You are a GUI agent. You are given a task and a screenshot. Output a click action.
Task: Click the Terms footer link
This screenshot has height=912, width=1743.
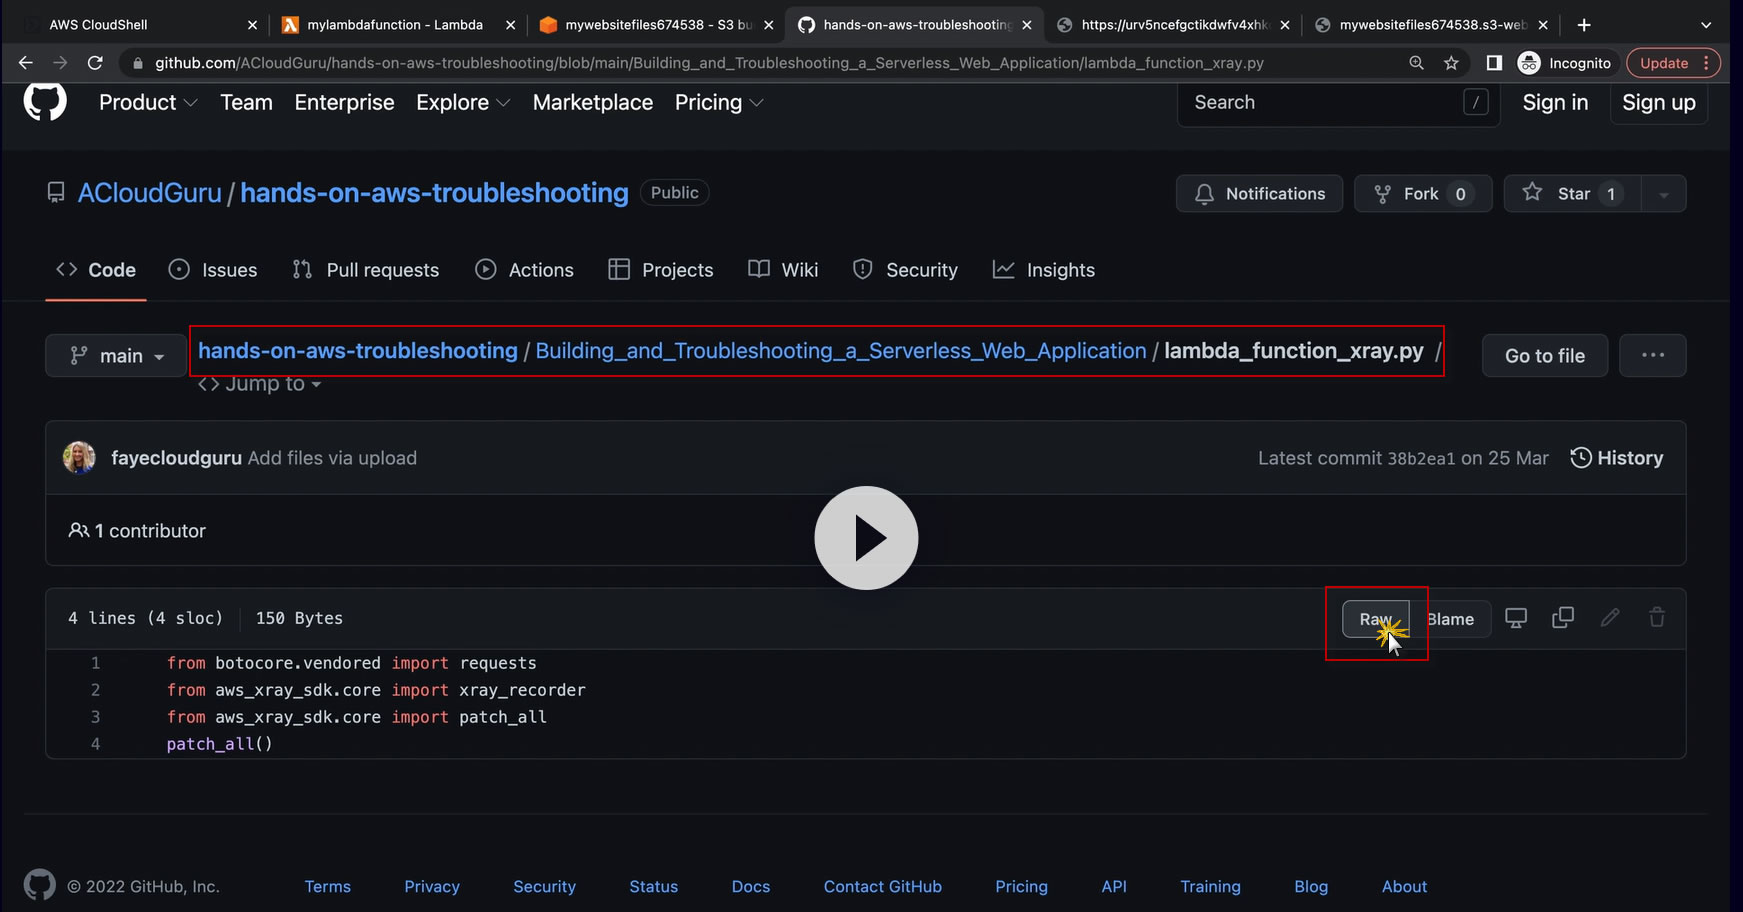328,886
